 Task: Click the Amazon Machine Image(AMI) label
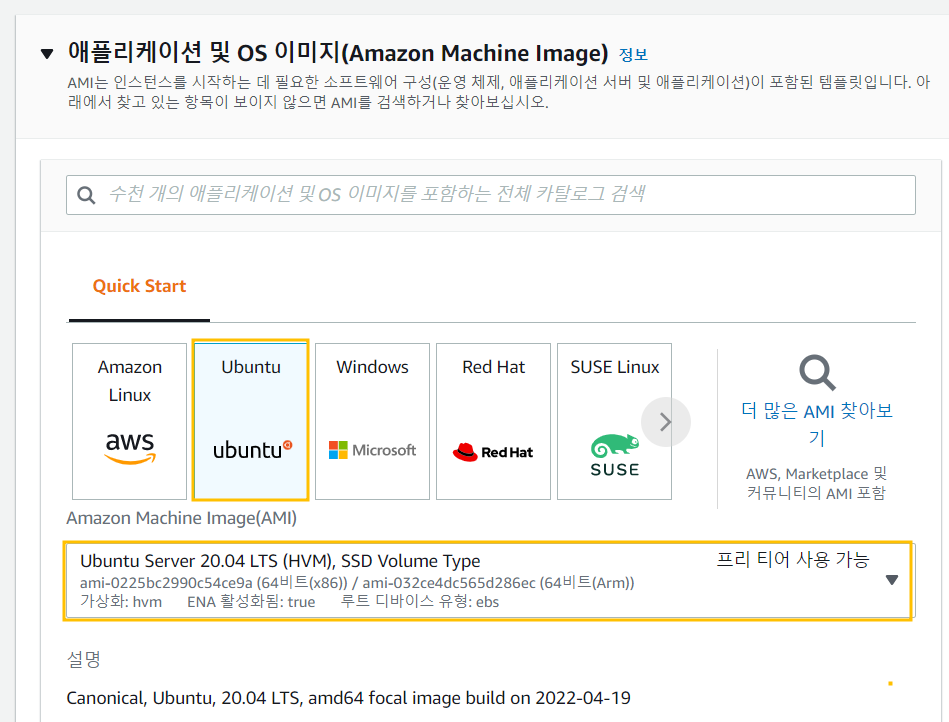(x=182, y=518)
